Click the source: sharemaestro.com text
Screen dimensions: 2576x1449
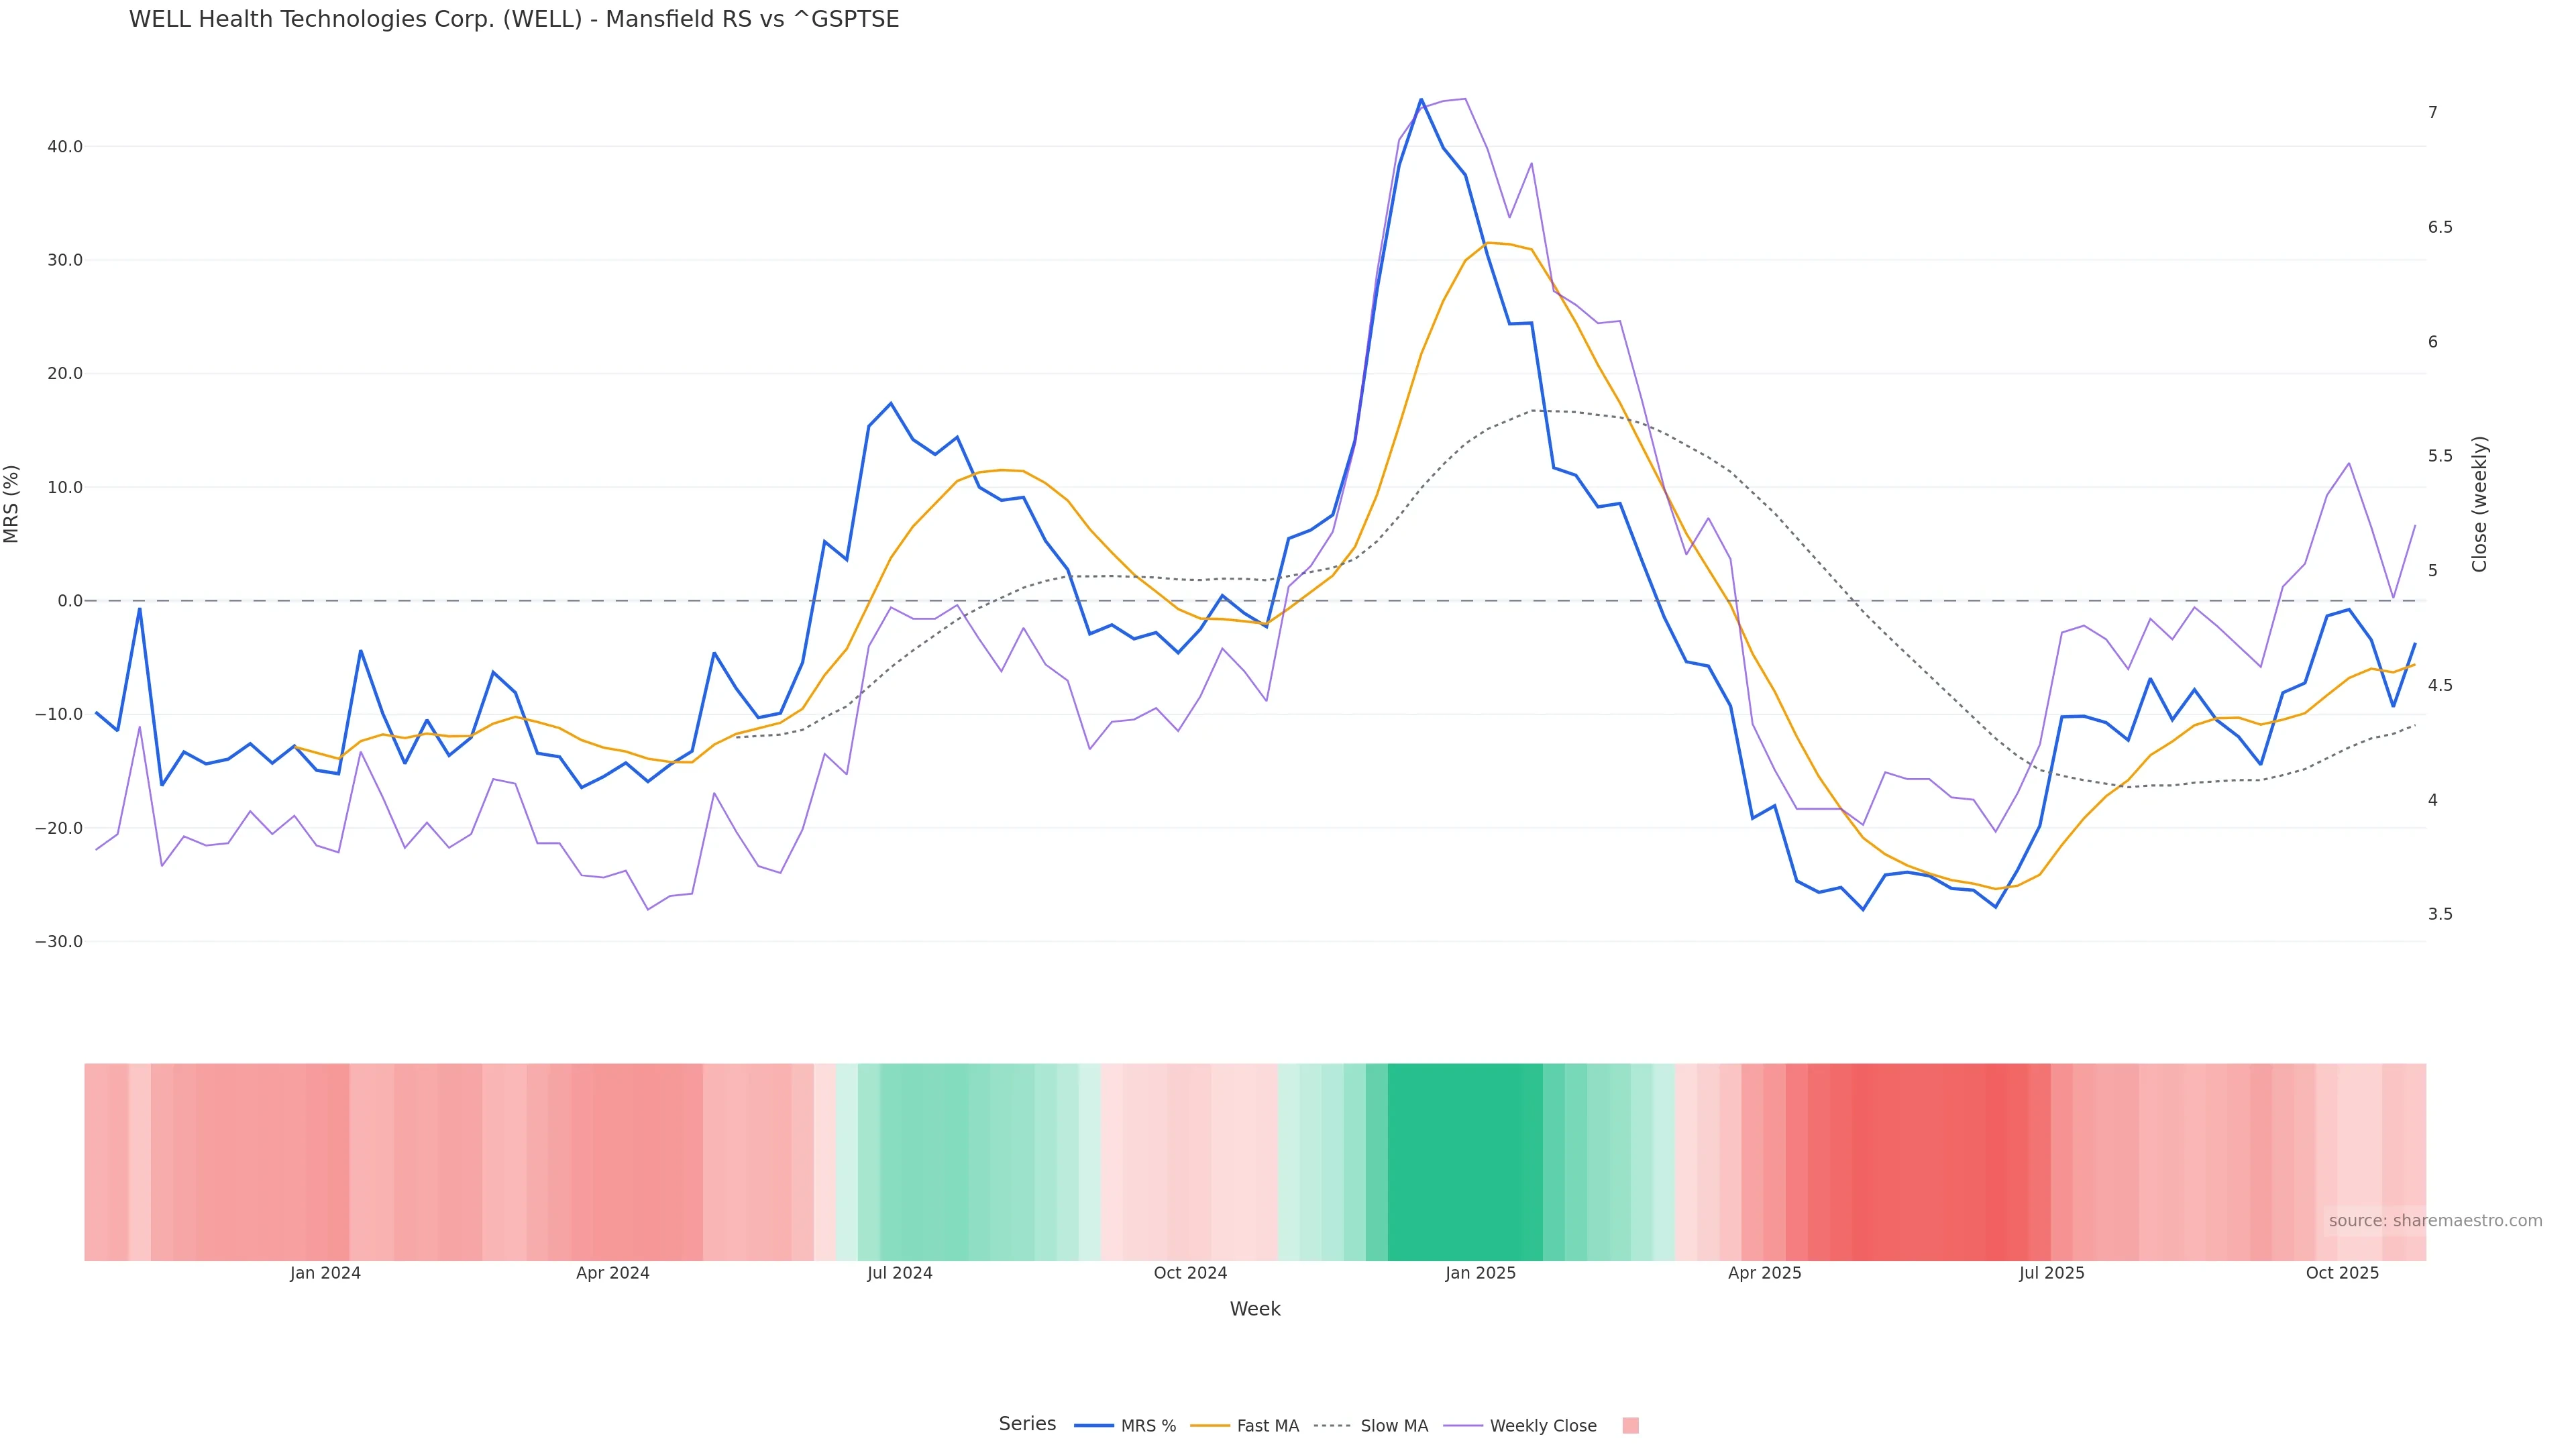click(x=2435, y=1221)
